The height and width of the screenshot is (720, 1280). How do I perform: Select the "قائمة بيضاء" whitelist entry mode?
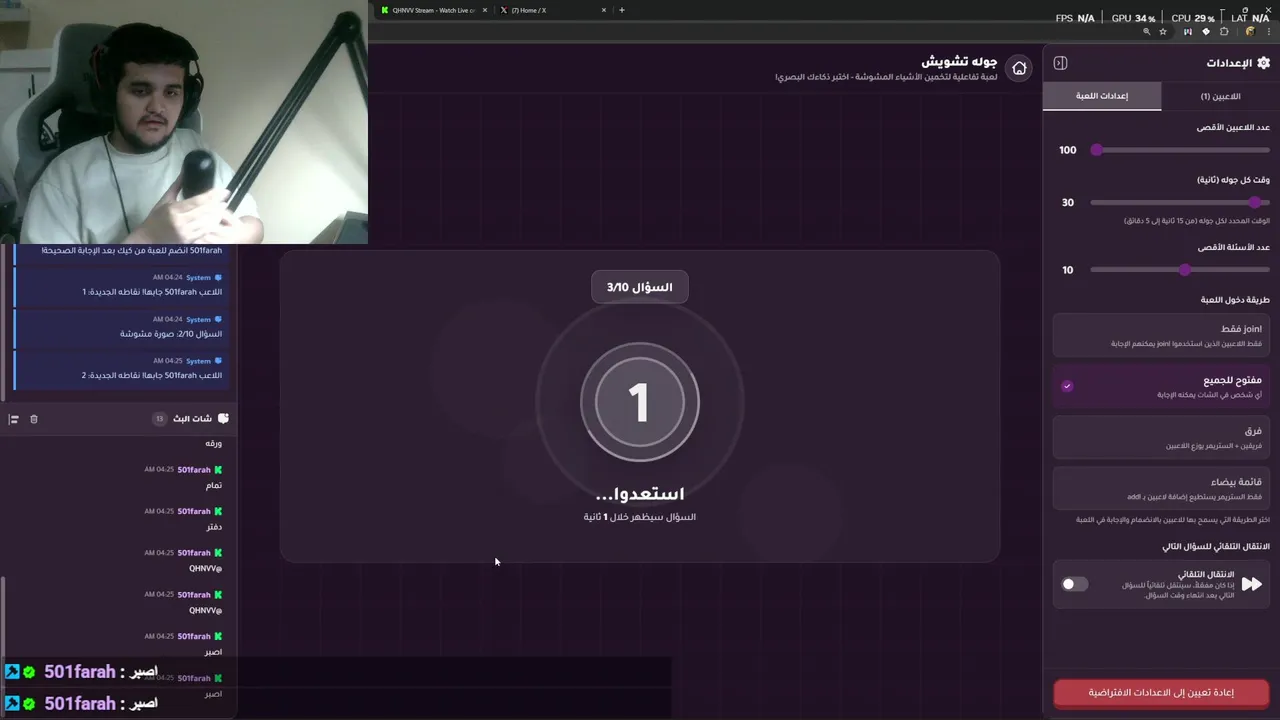pyautogui.click(x=1161, y=488)
